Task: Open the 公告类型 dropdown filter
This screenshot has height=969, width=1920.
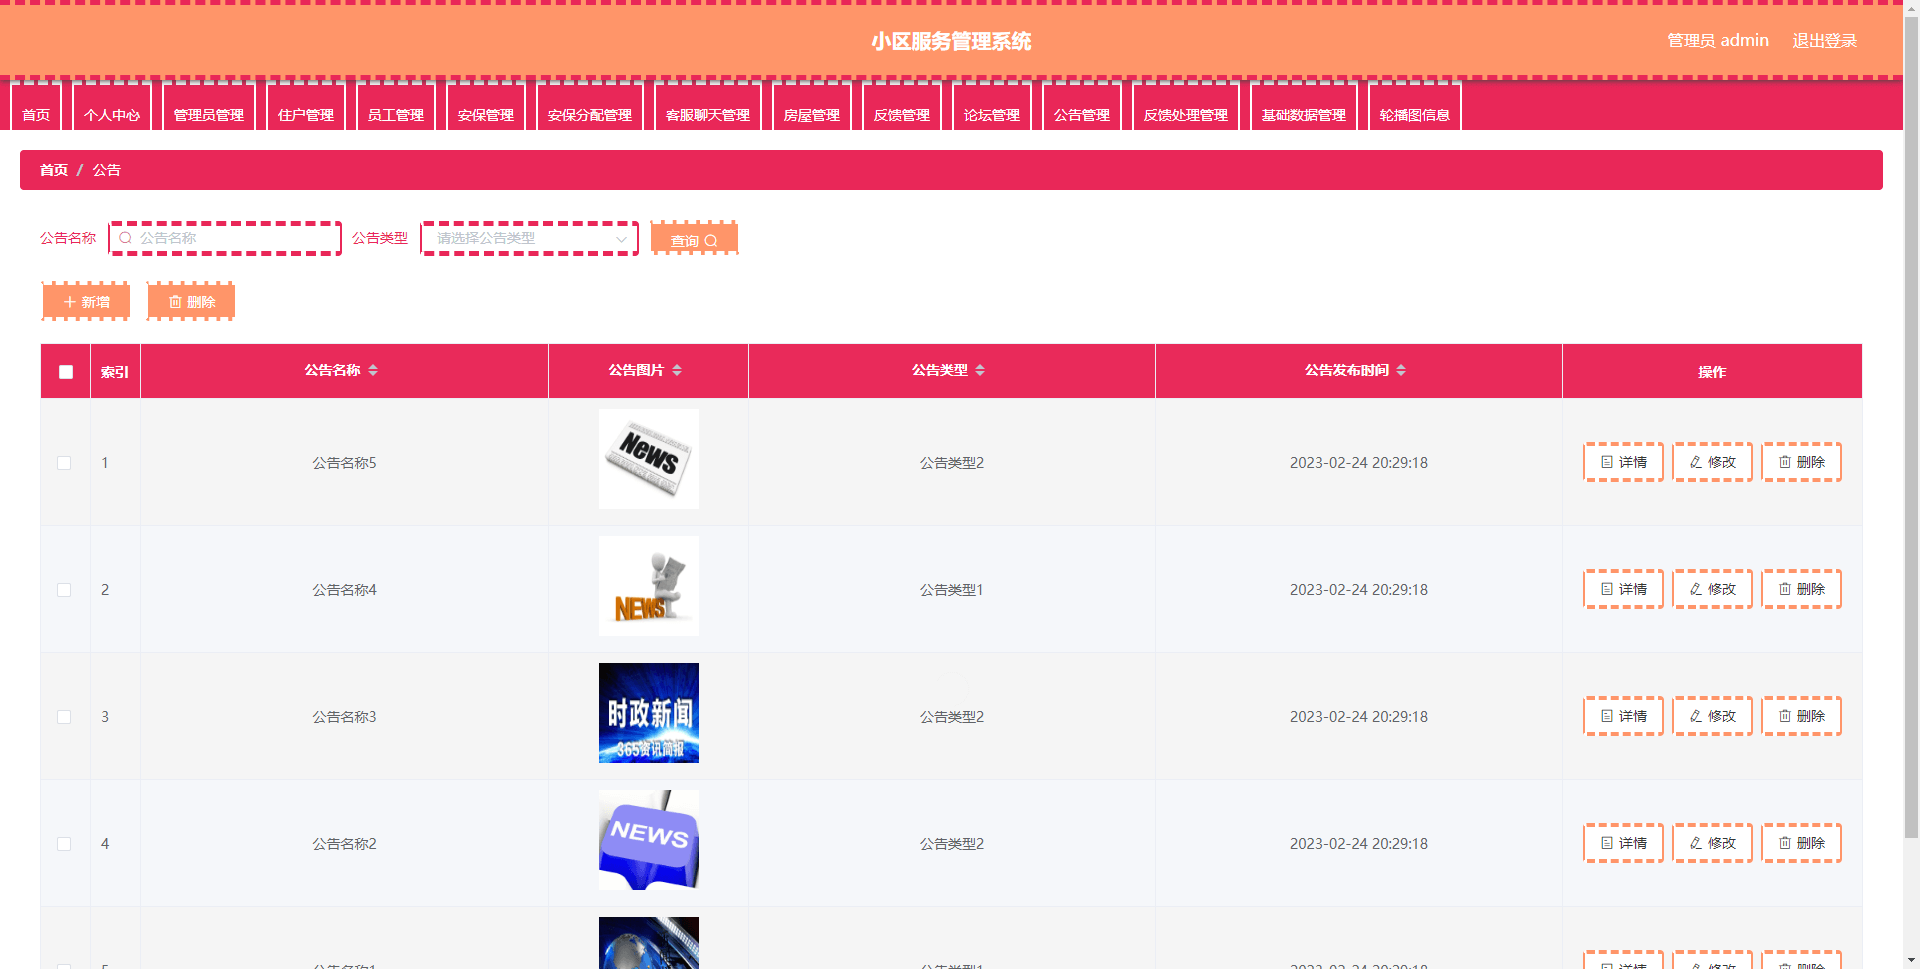Action: coord(529,238)
